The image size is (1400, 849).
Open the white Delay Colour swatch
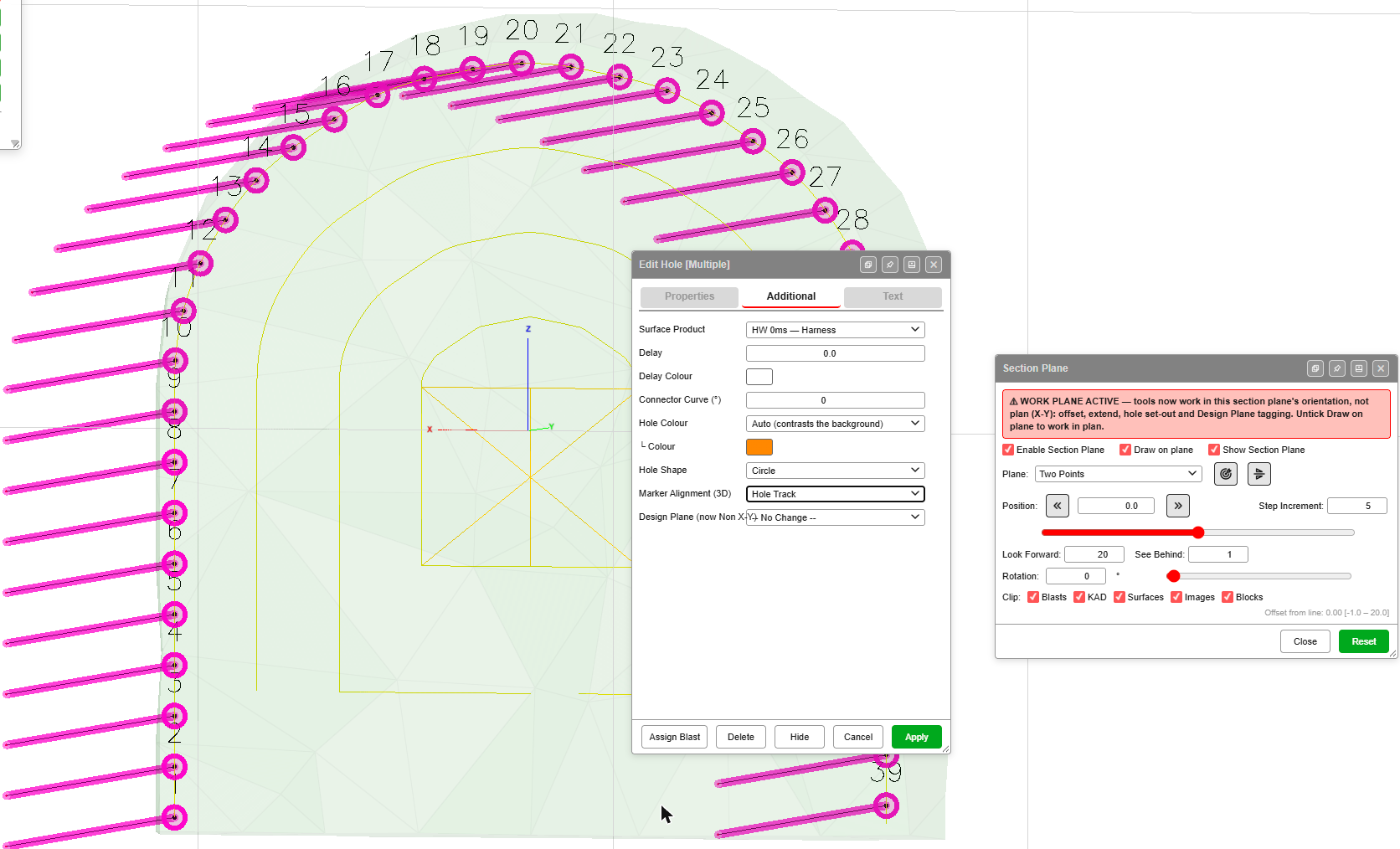coord(760,377)
